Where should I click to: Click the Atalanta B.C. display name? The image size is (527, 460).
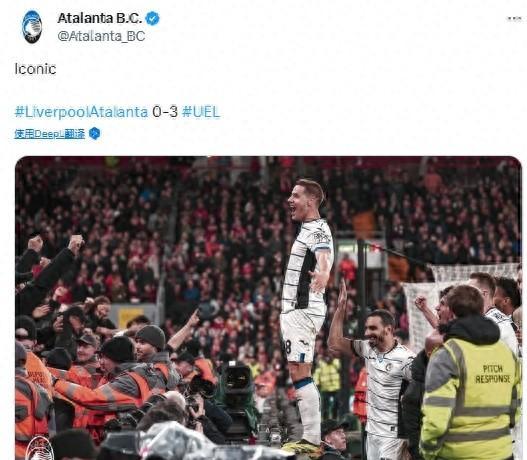pyautogui.click(x=99, y=18)
